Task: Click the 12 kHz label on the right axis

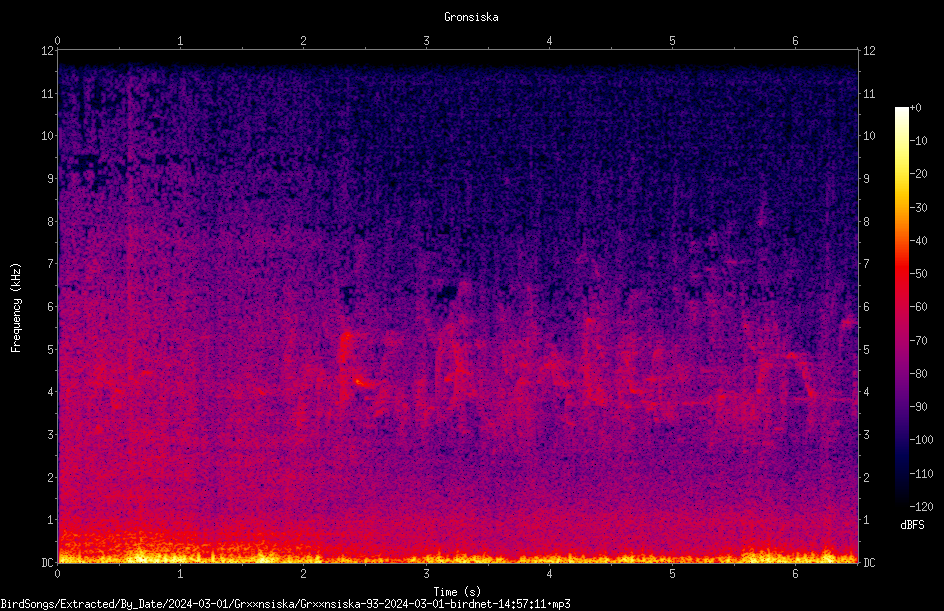Action: pyautogui.click(x=869, y=51)
